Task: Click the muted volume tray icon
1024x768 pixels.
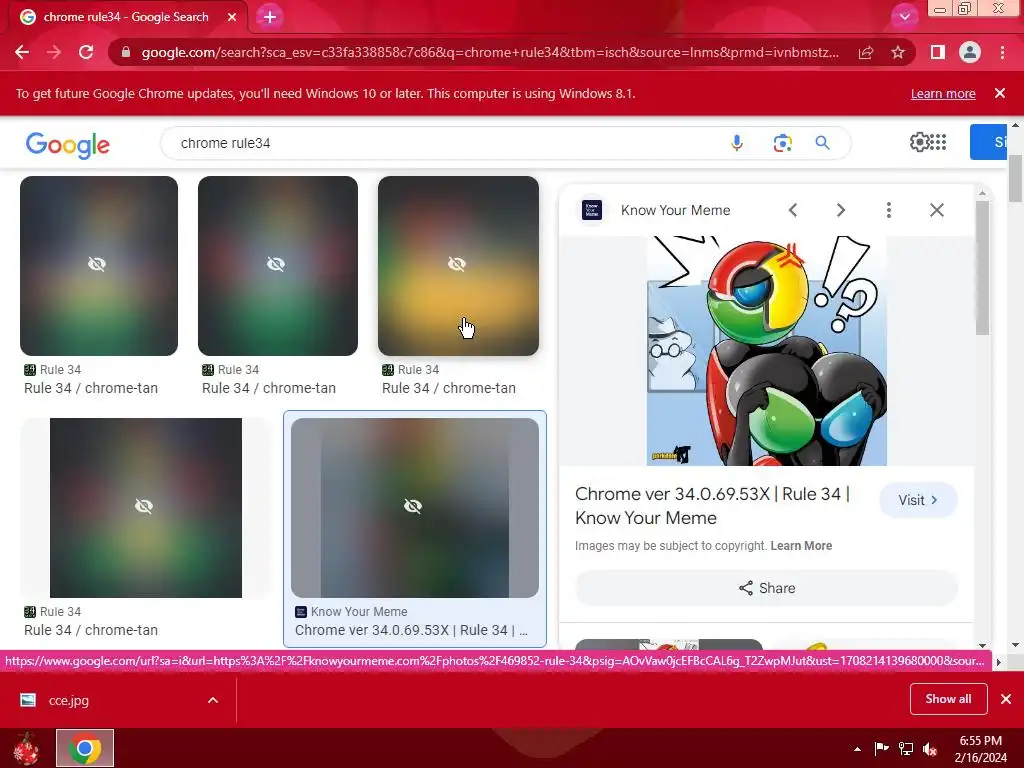Action: [x=930, y=749]
